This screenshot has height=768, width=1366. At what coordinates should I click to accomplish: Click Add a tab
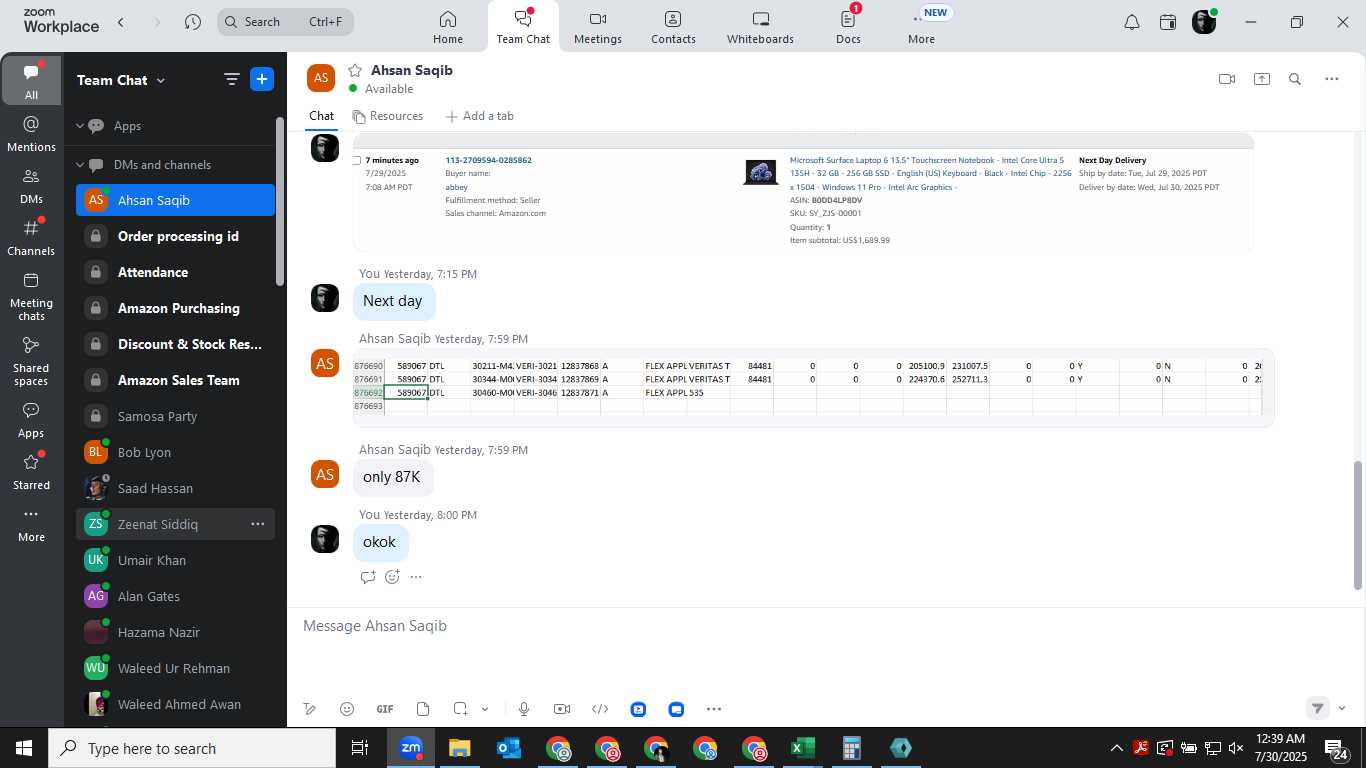479,116
